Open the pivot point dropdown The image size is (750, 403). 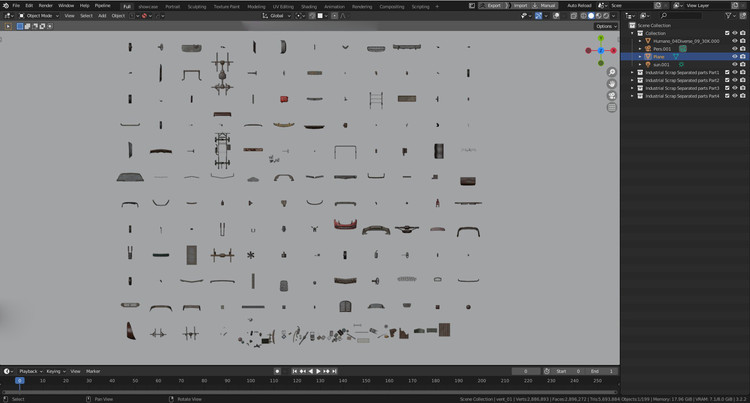point(300,16)
